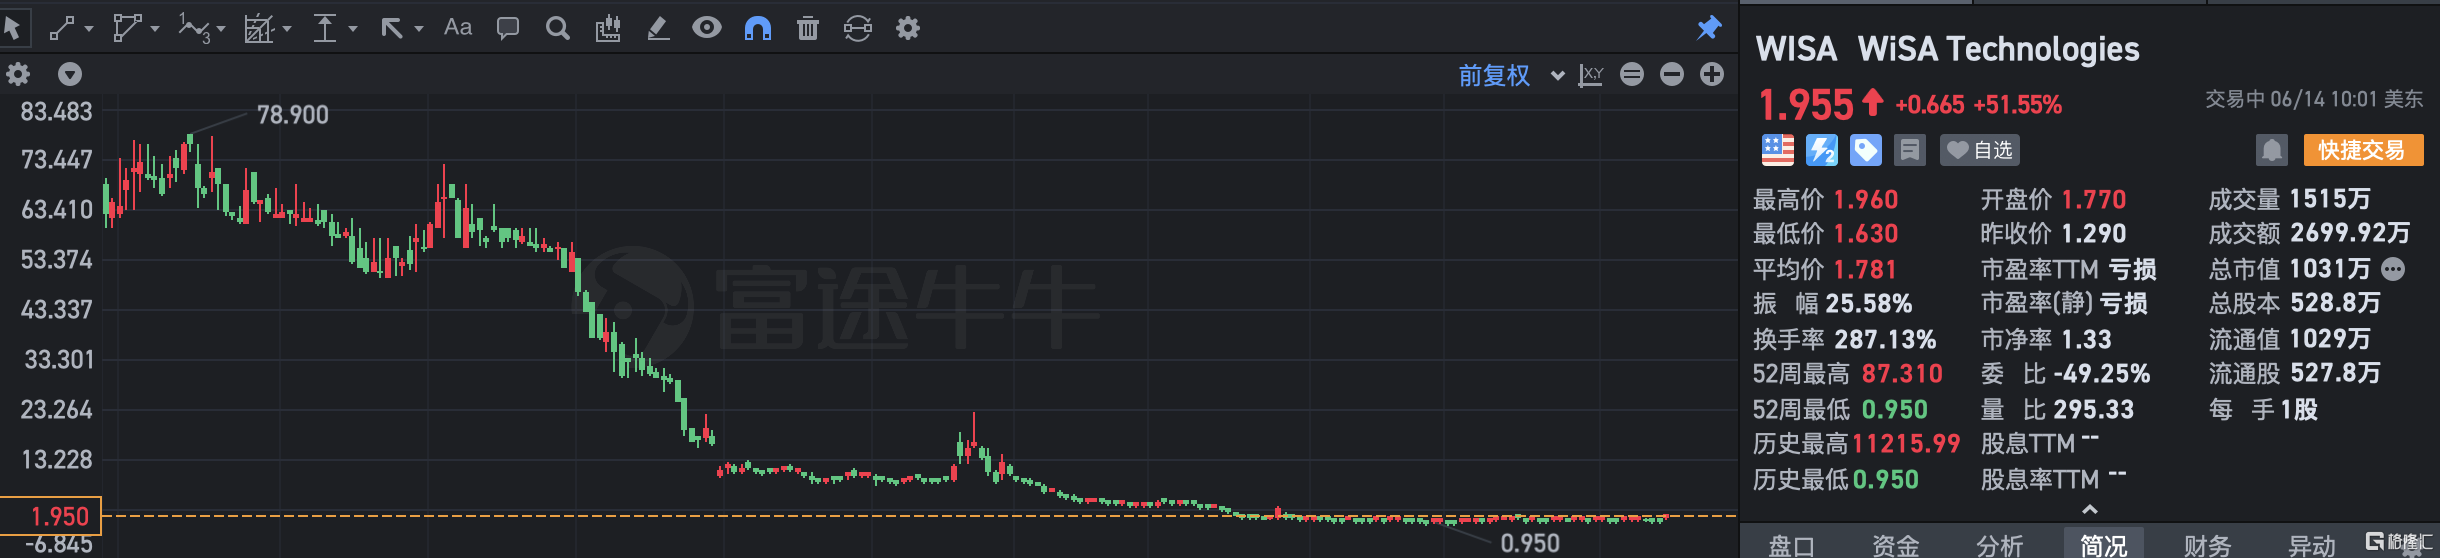Expand the circular down-arrow indicator menu
This screenshot has width=2440, height=558.
pos(70,74)
